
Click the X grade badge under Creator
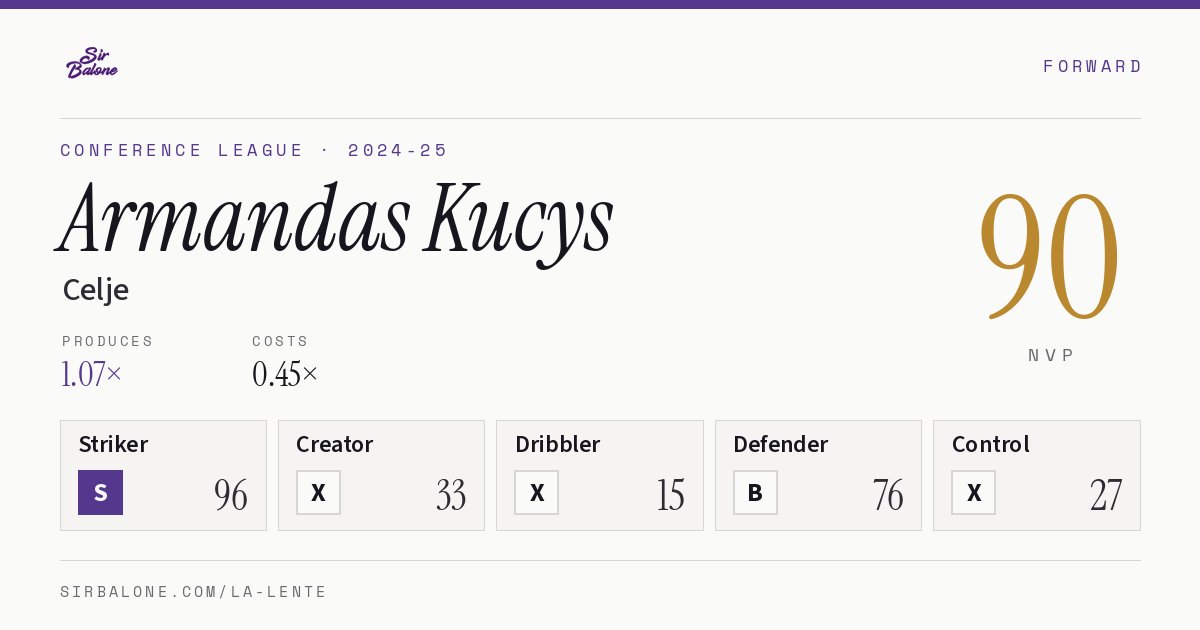318,492
